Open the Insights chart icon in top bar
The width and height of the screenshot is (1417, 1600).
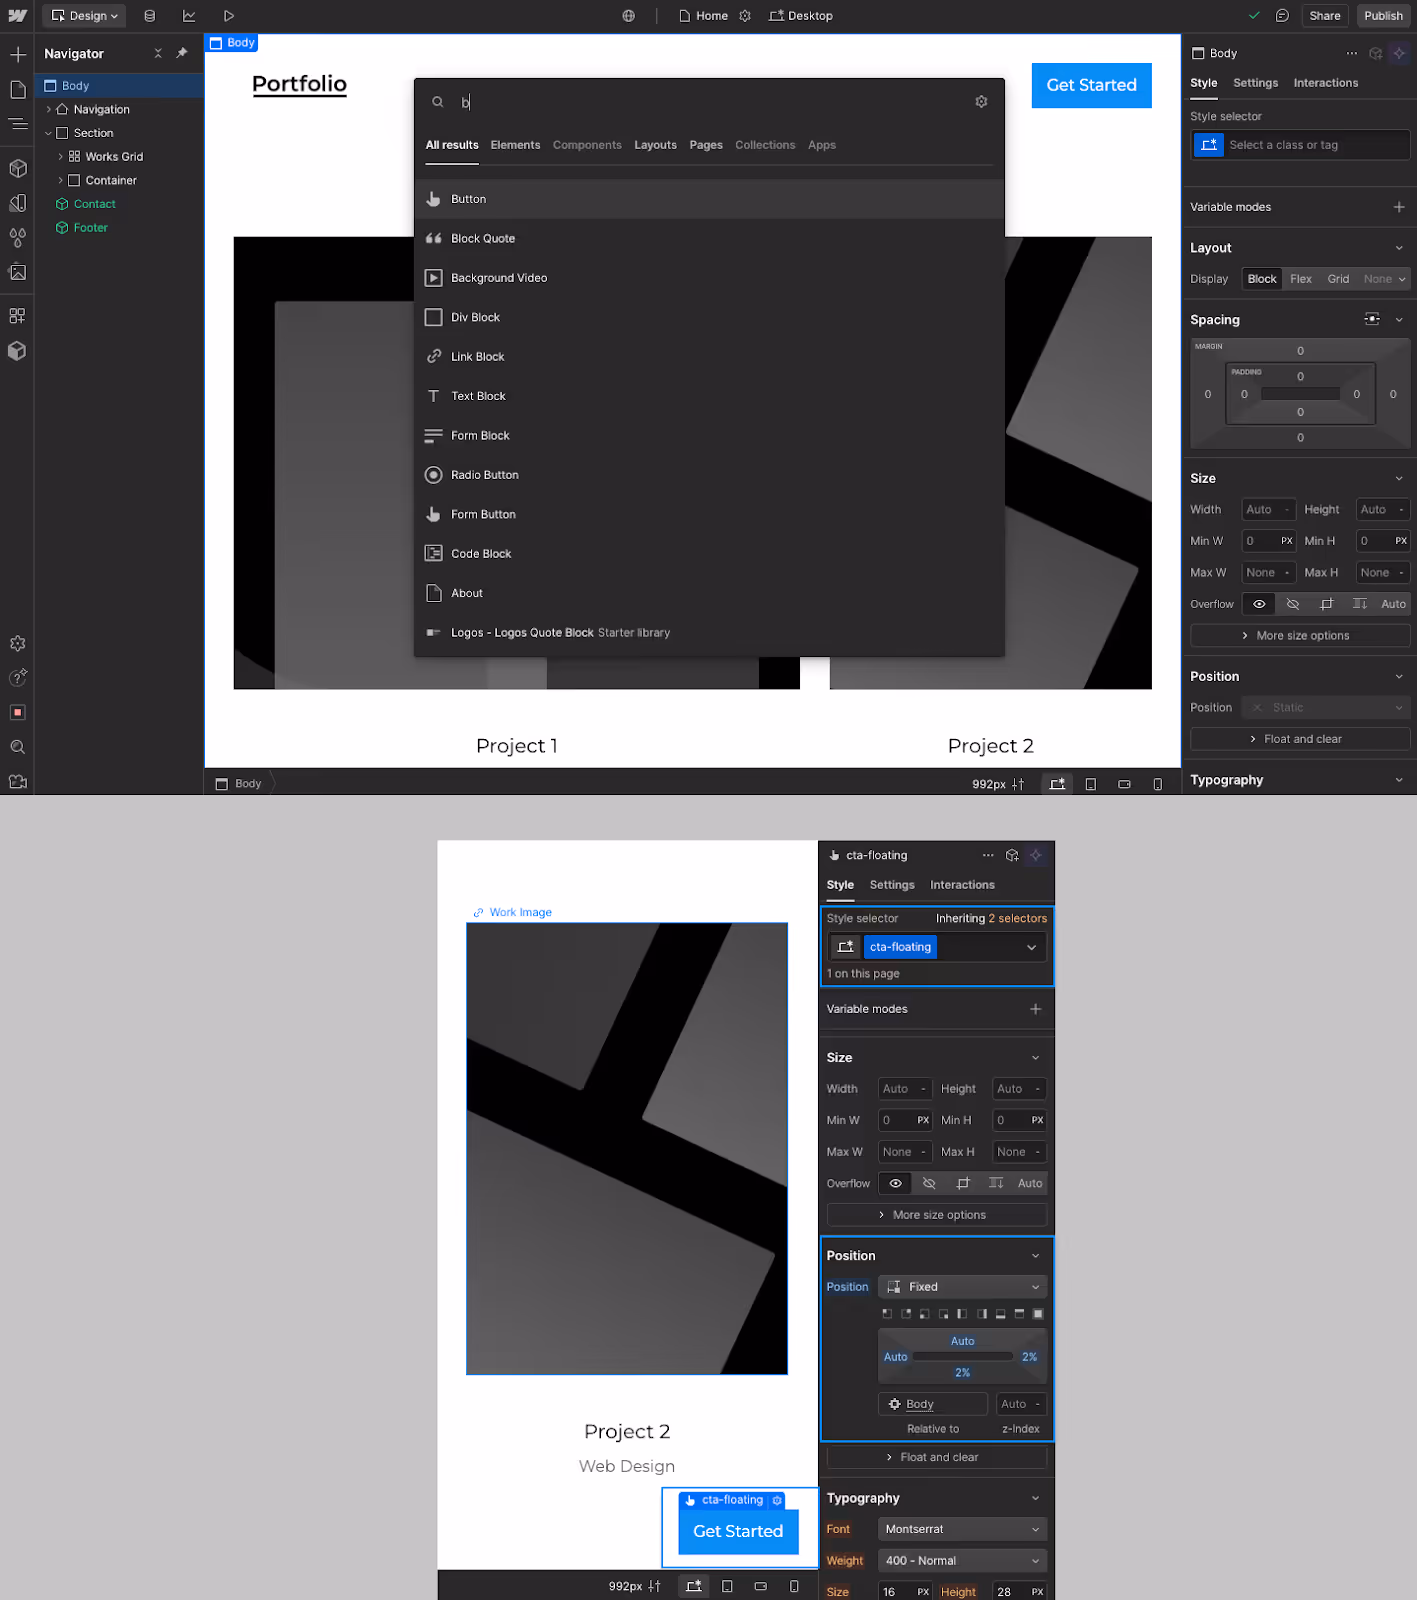click(x=189, y=16)
